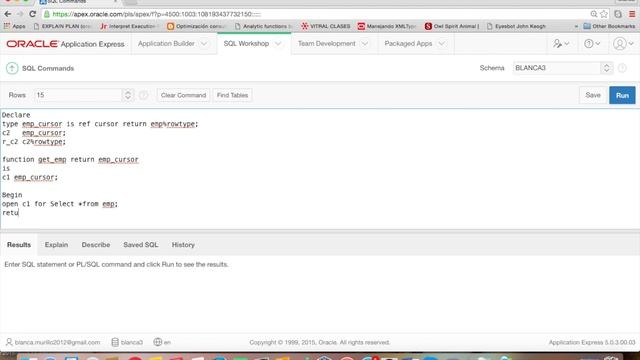Expand the Team Development dropdown arrow
640x360 pixels.
(x=364, y=44)
